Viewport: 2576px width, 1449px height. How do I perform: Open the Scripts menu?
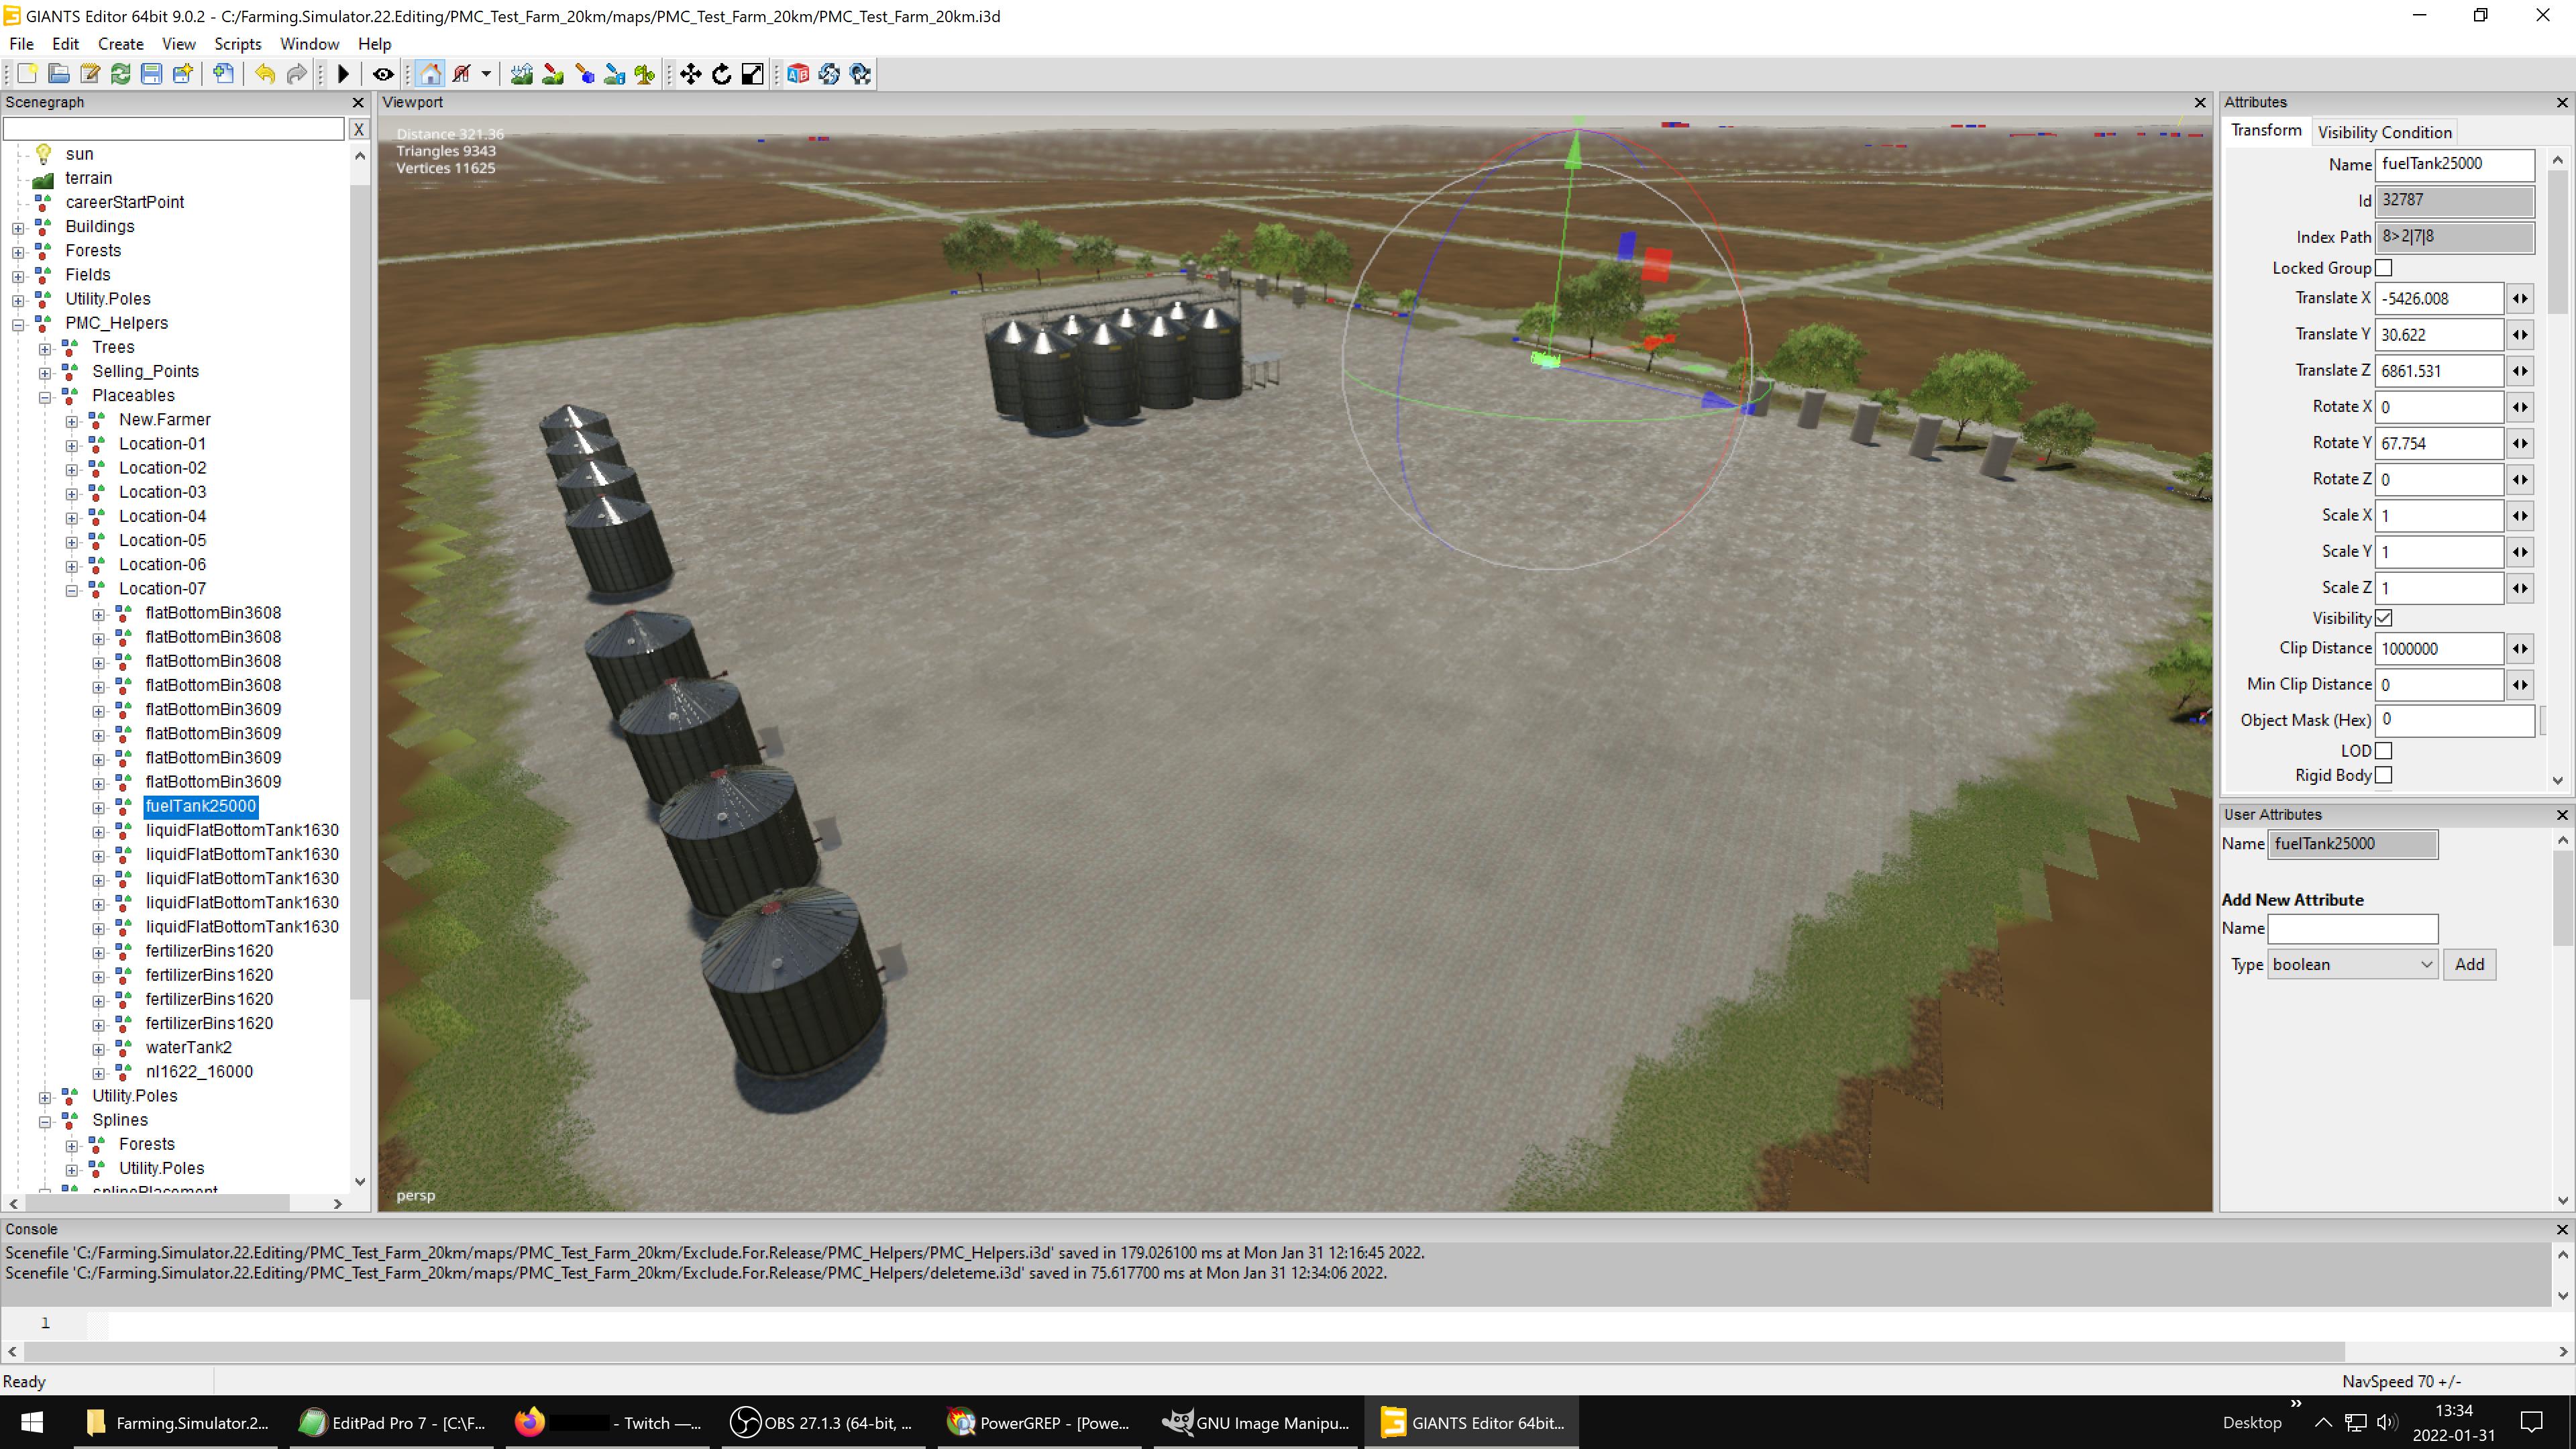237,44
